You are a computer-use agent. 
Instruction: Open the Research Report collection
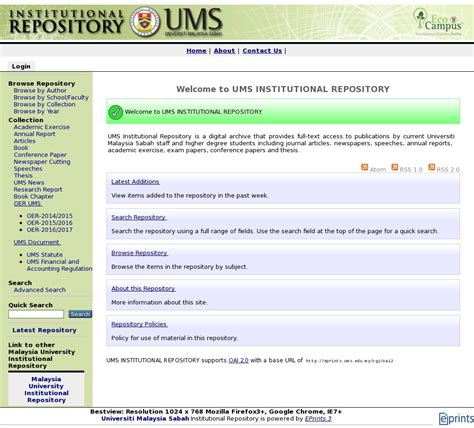[x=38, y=190]
